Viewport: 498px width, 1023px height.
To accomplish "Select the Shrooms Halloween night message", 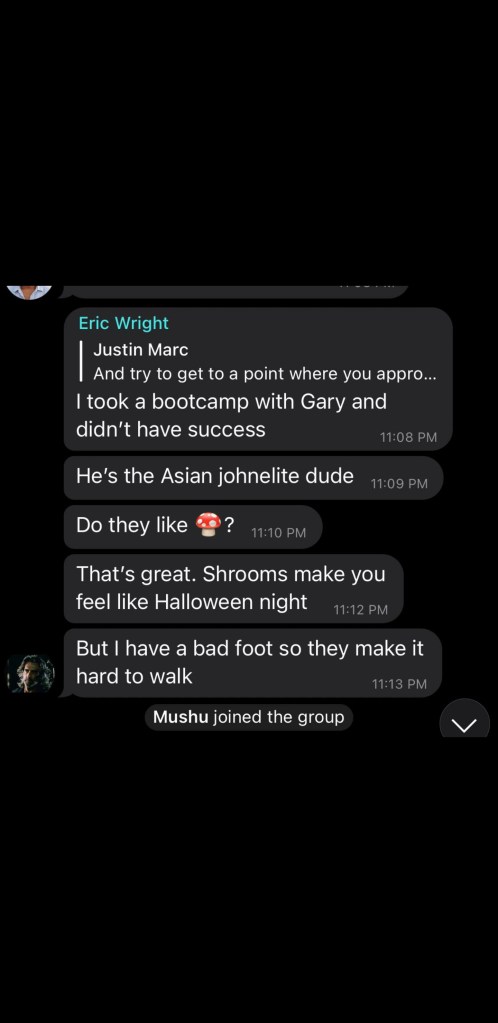I will (x=233, y=588).
